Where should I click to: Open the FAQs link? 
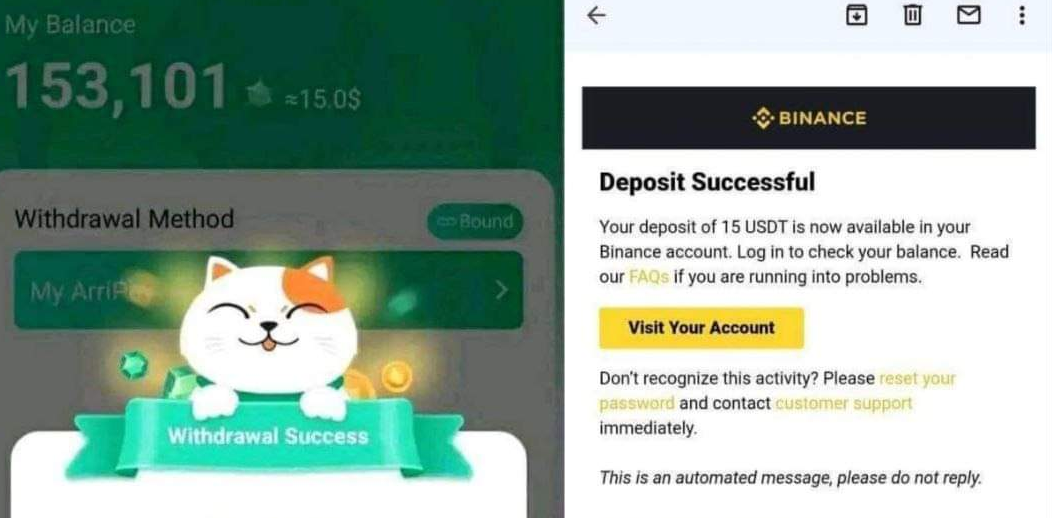(x=648, y=277)
